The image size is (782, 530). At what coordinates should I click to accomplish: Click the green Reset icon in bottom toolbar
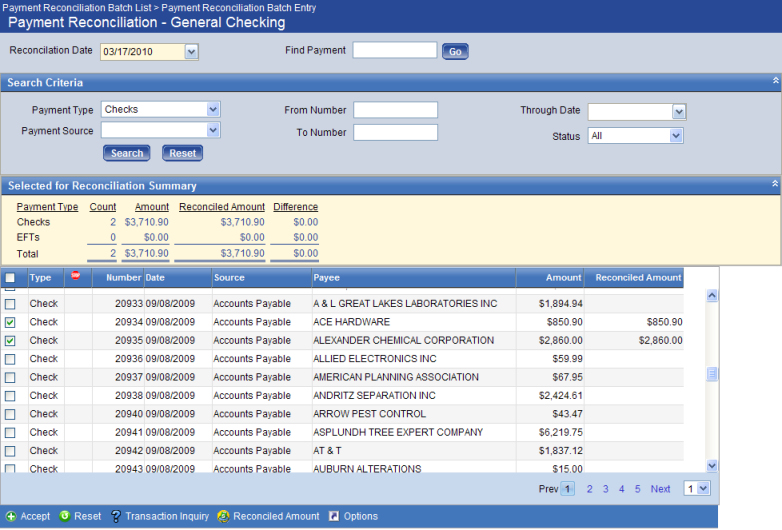point(65,517)
